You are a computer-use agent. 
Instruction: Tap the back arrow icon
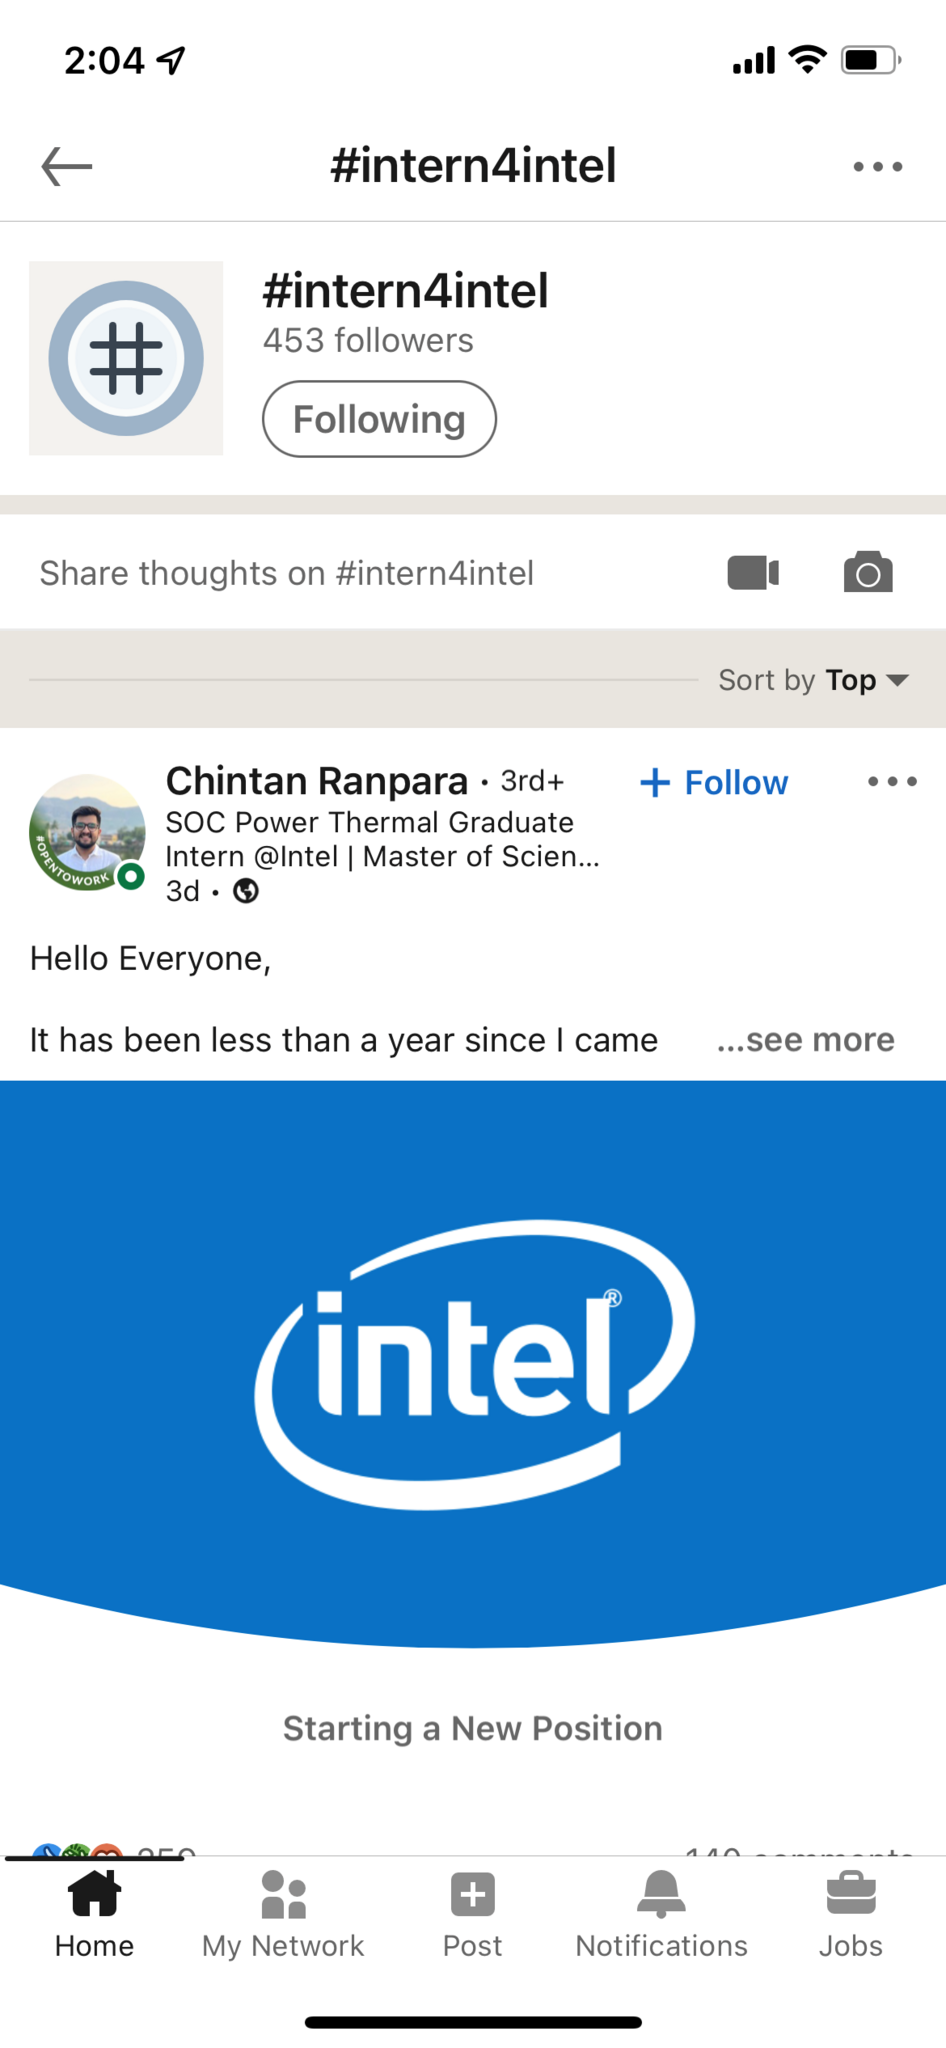67,166
